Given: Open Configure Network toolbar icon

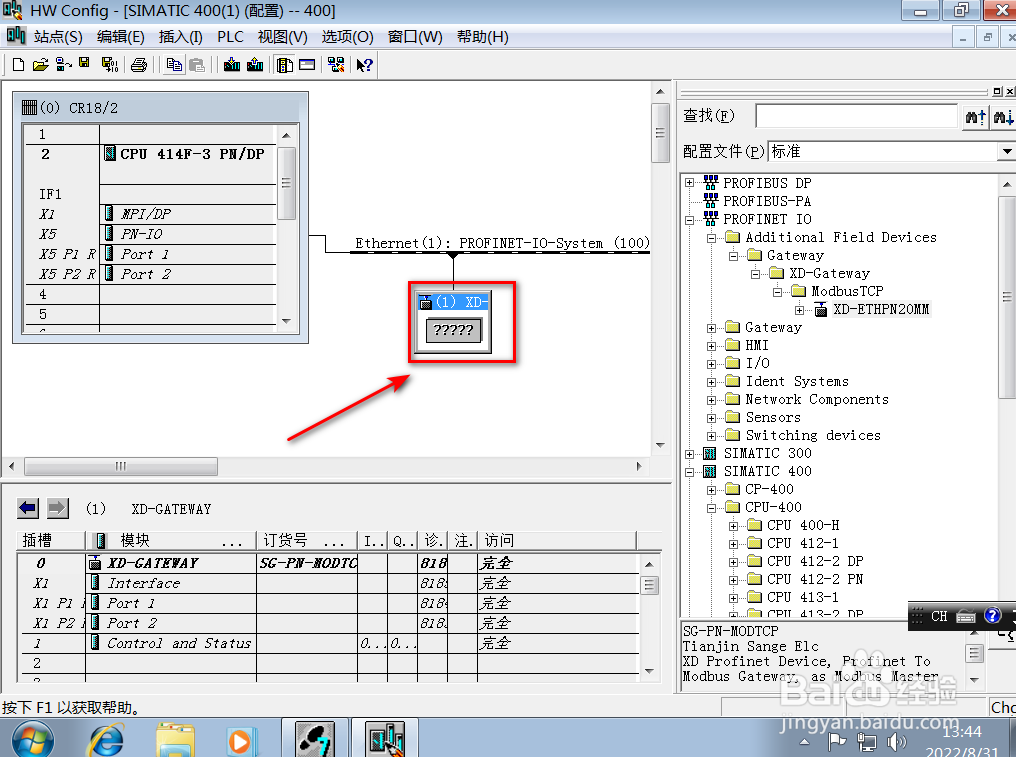Looking at the screenshot, I should (336, 65).
